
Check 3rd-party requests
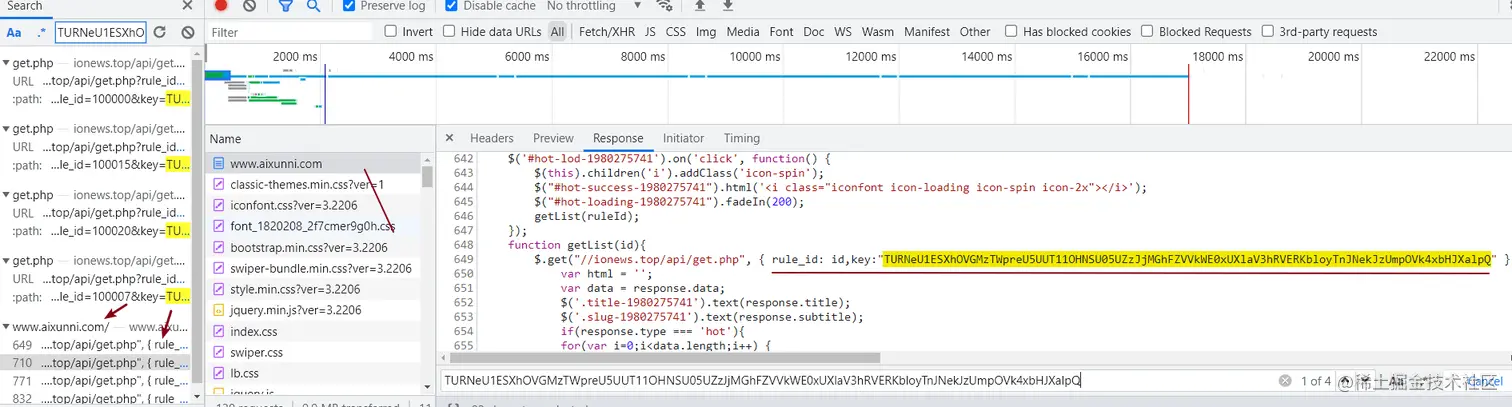tap(1269, 32)
